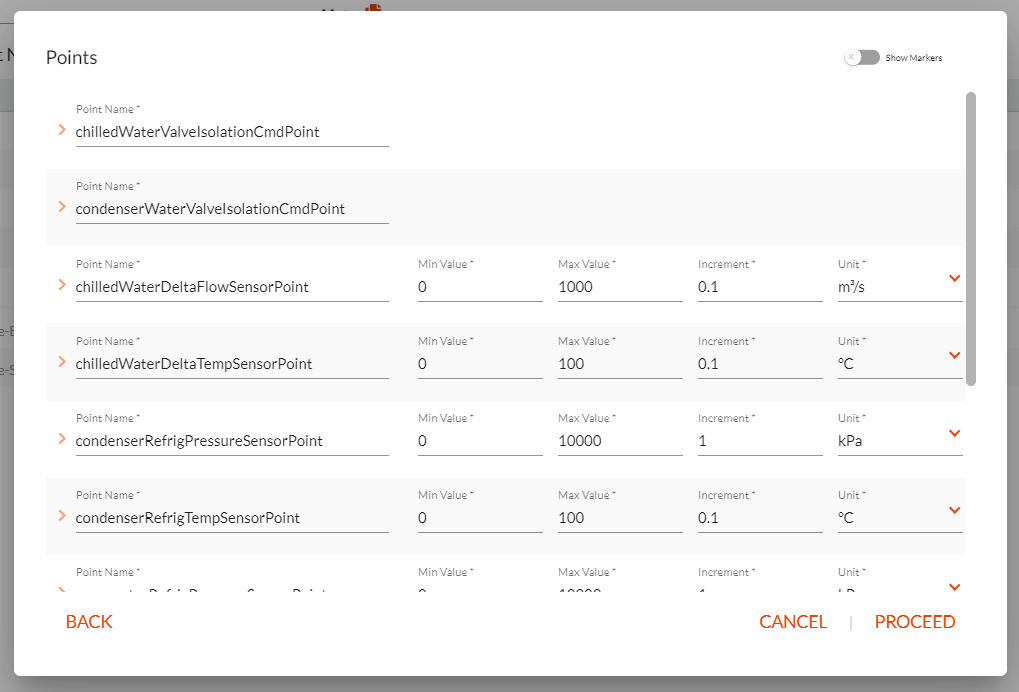Click the BACK button
Screen dimensions: 1019x692
89,622
